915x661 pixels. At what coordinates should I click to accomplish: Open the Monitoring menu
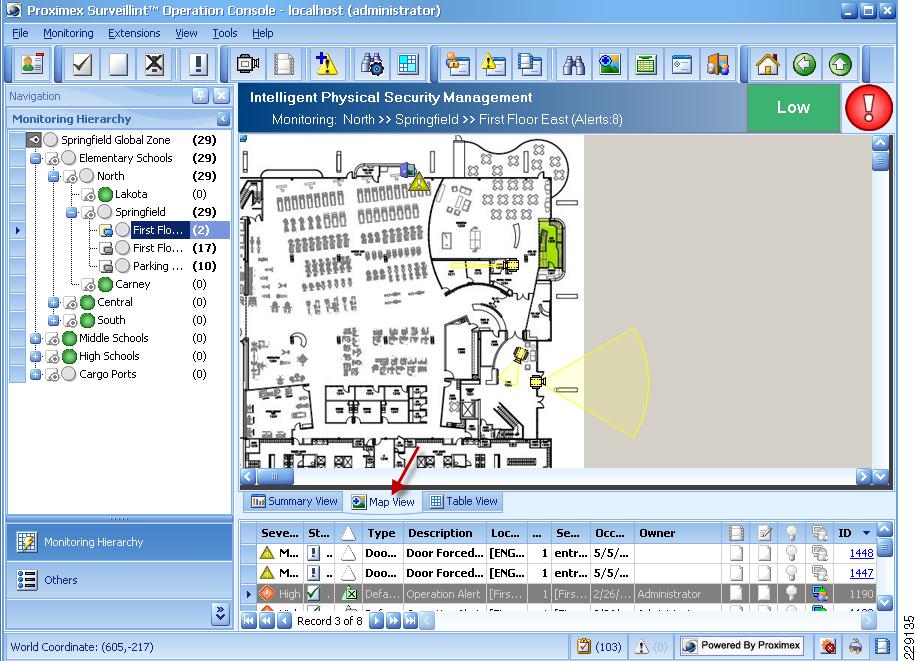(x=68, y=33)
